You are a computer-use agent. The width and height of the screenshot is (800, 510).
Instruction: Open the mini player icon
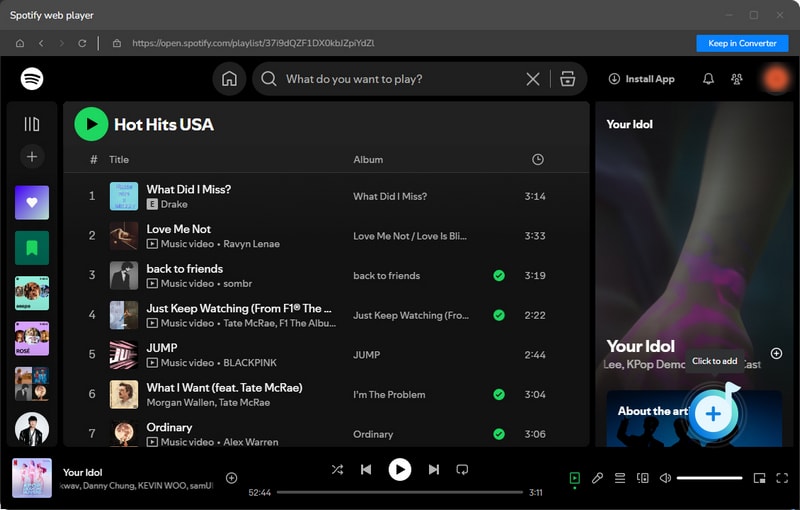pyautogui.click(x=759, y=478)
